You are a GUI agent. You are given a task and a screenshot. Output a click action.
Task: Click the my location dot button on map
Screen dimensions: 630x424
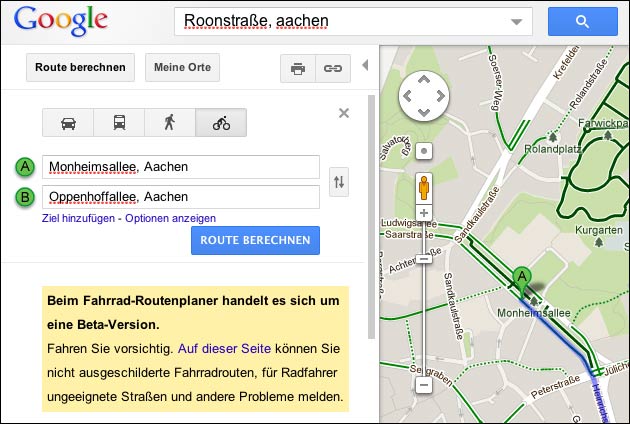[x=424, y=152]
